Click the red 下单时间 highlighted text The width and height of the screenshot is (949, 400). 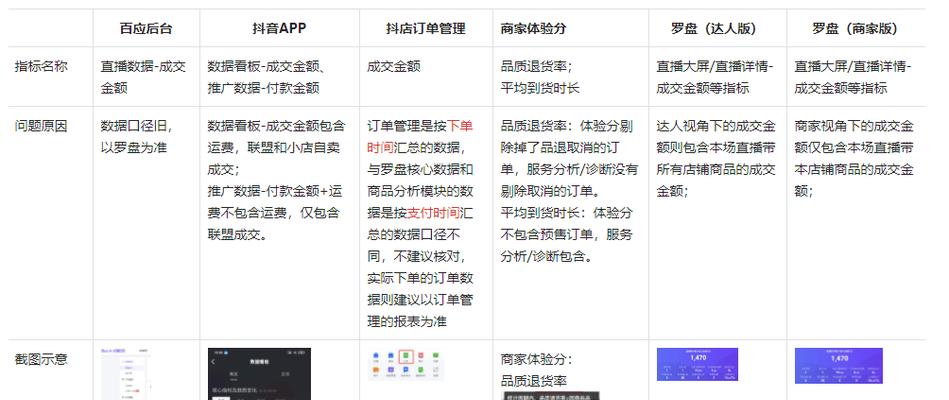point(420,137)
